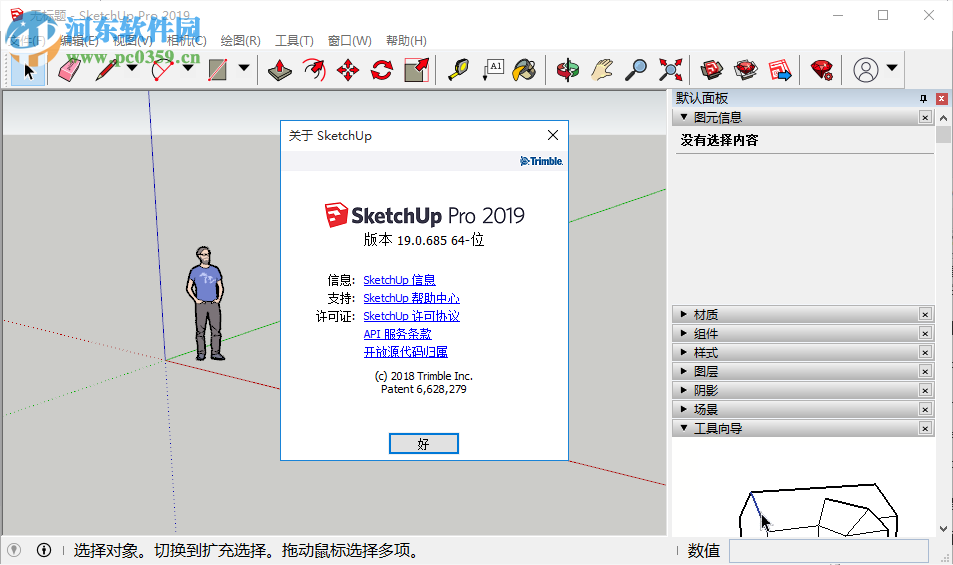
Task: Click the credits info icon in status bar
Action: [44, 550]
